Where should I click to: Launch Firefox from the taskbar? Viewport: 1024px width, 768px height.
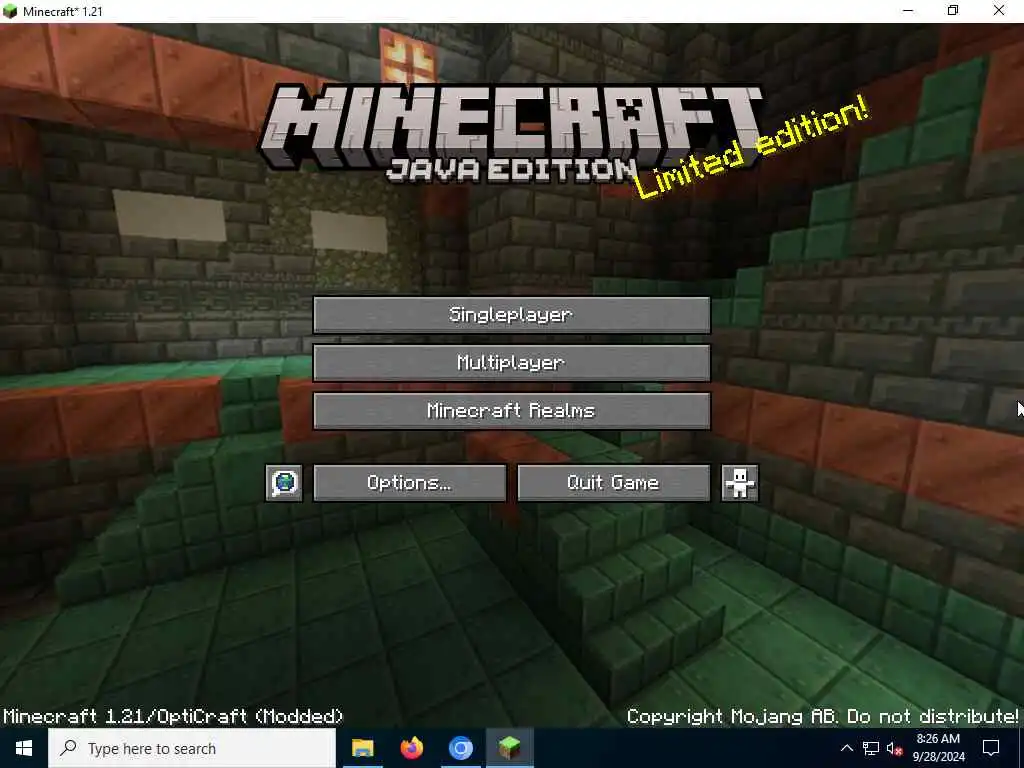[411, 748]
